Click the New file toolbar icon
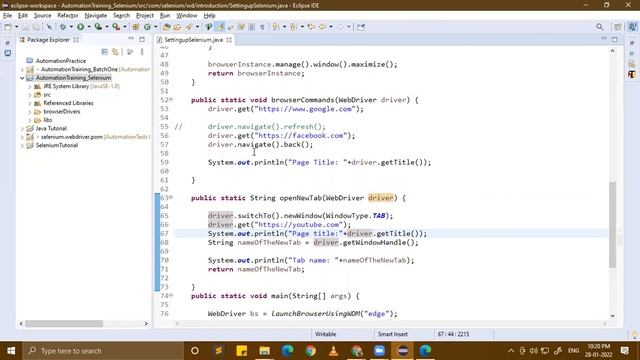Screen dimensions: 640x360 8,27
